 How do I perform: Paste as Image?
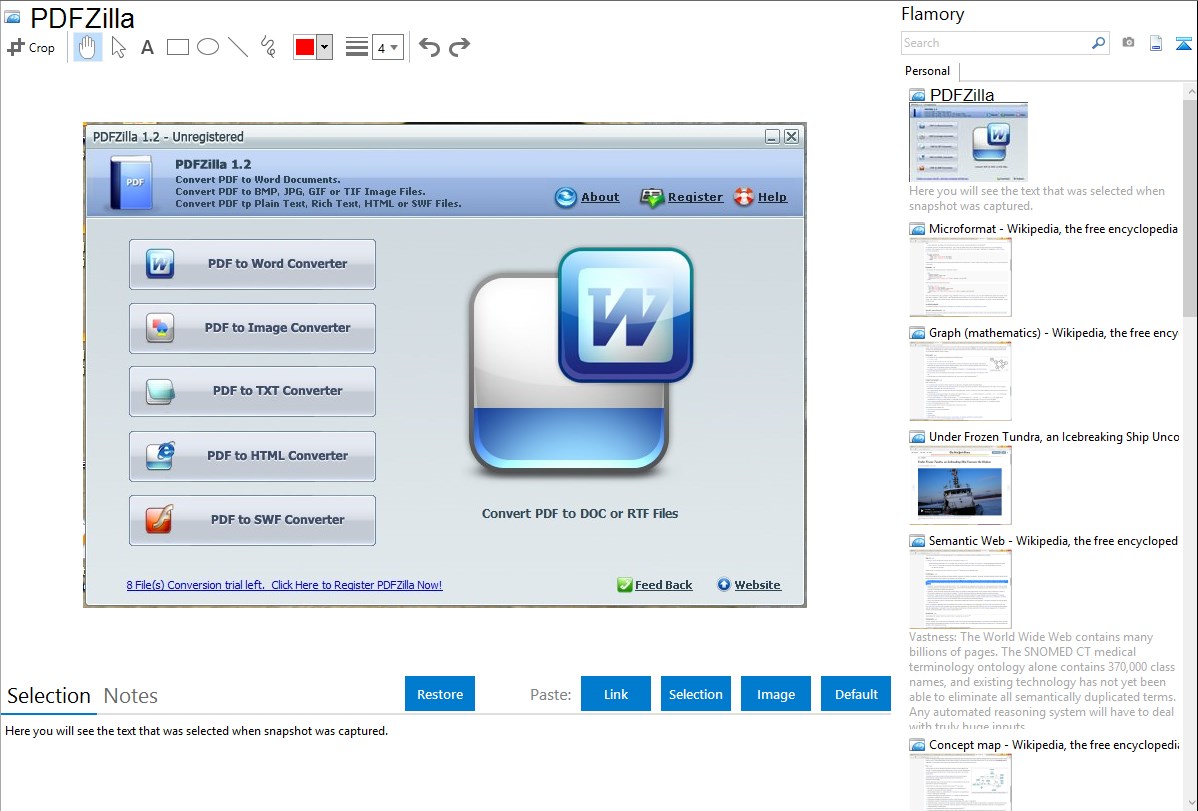pyautogui.click(x=775, y=694)
